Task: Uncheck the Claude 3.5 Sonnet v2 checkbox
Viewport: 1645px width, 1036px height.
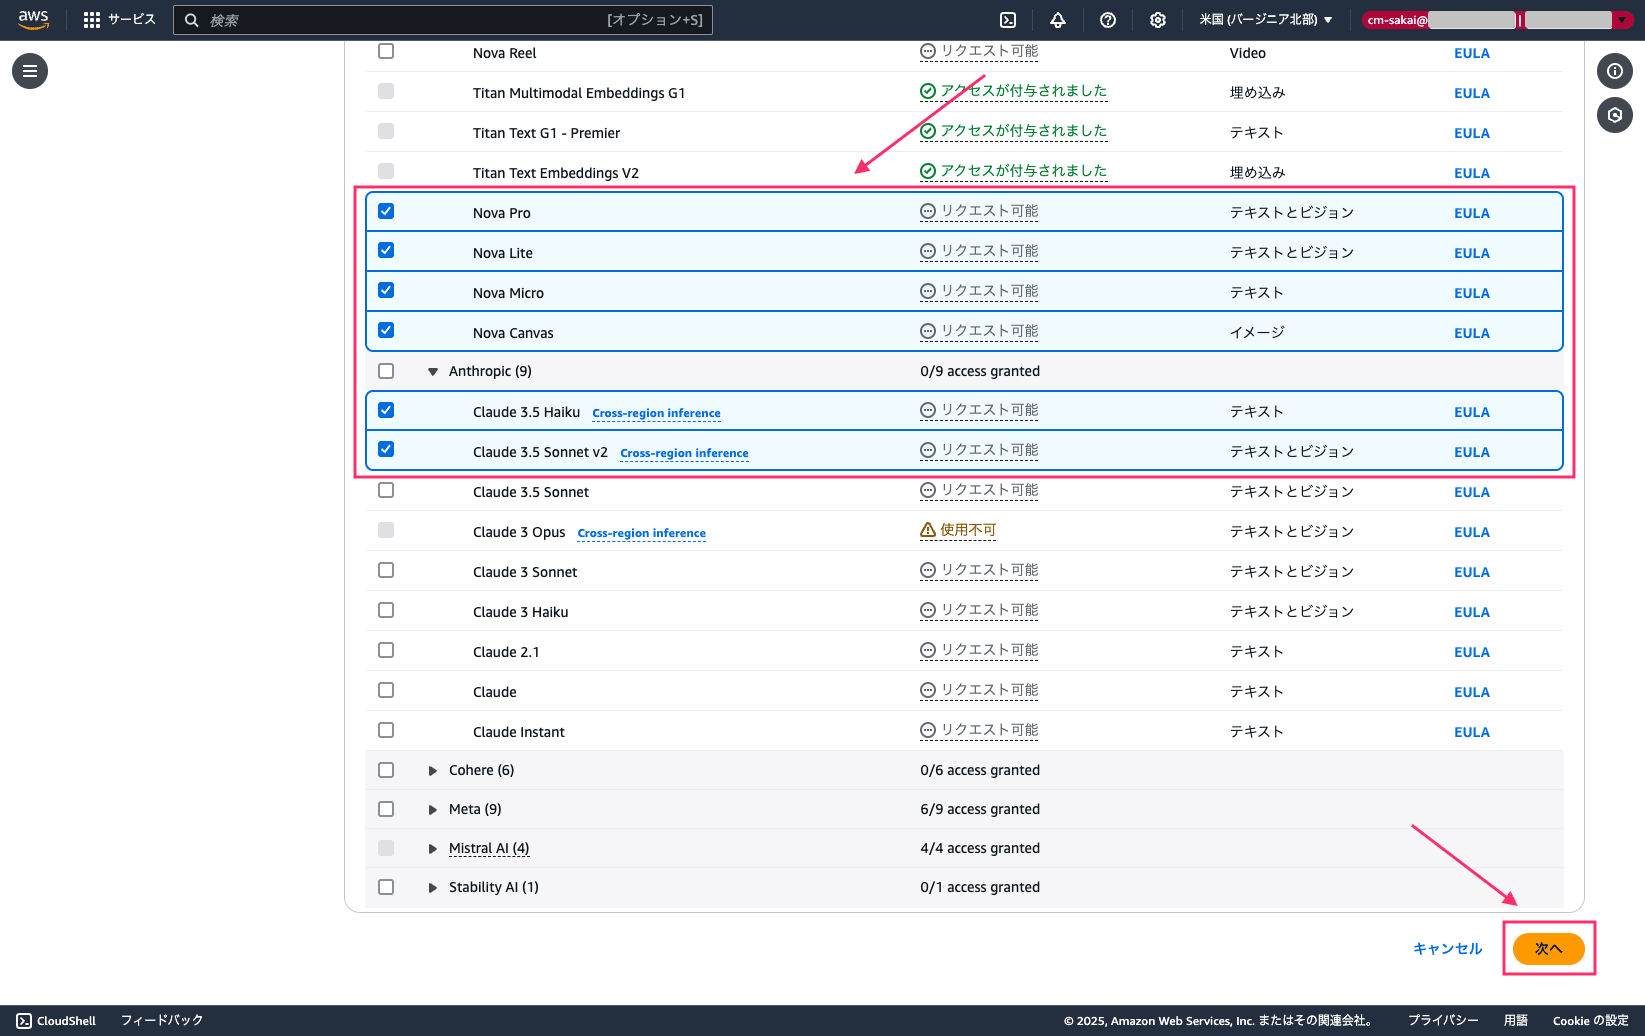Action: pos(386,449)
